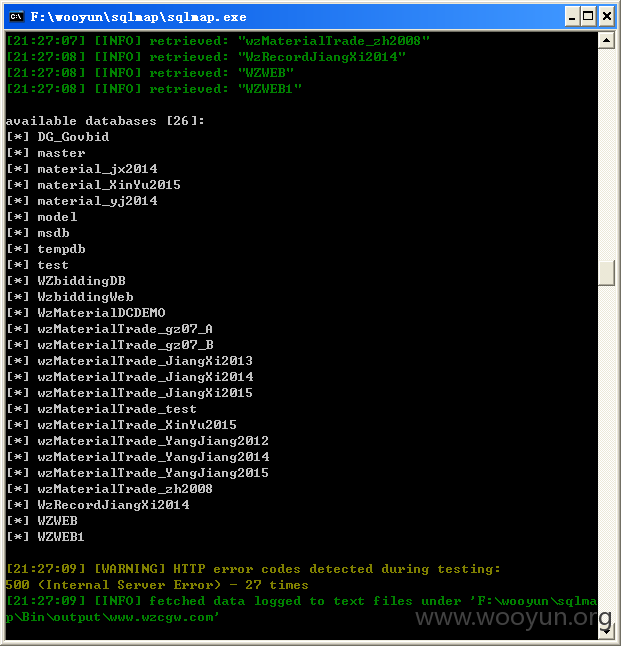Click the wzMaterialTrade_JiangXi2014 entry
The width and height of the screenshot is (621, 646).
click(x=130, y=377)
